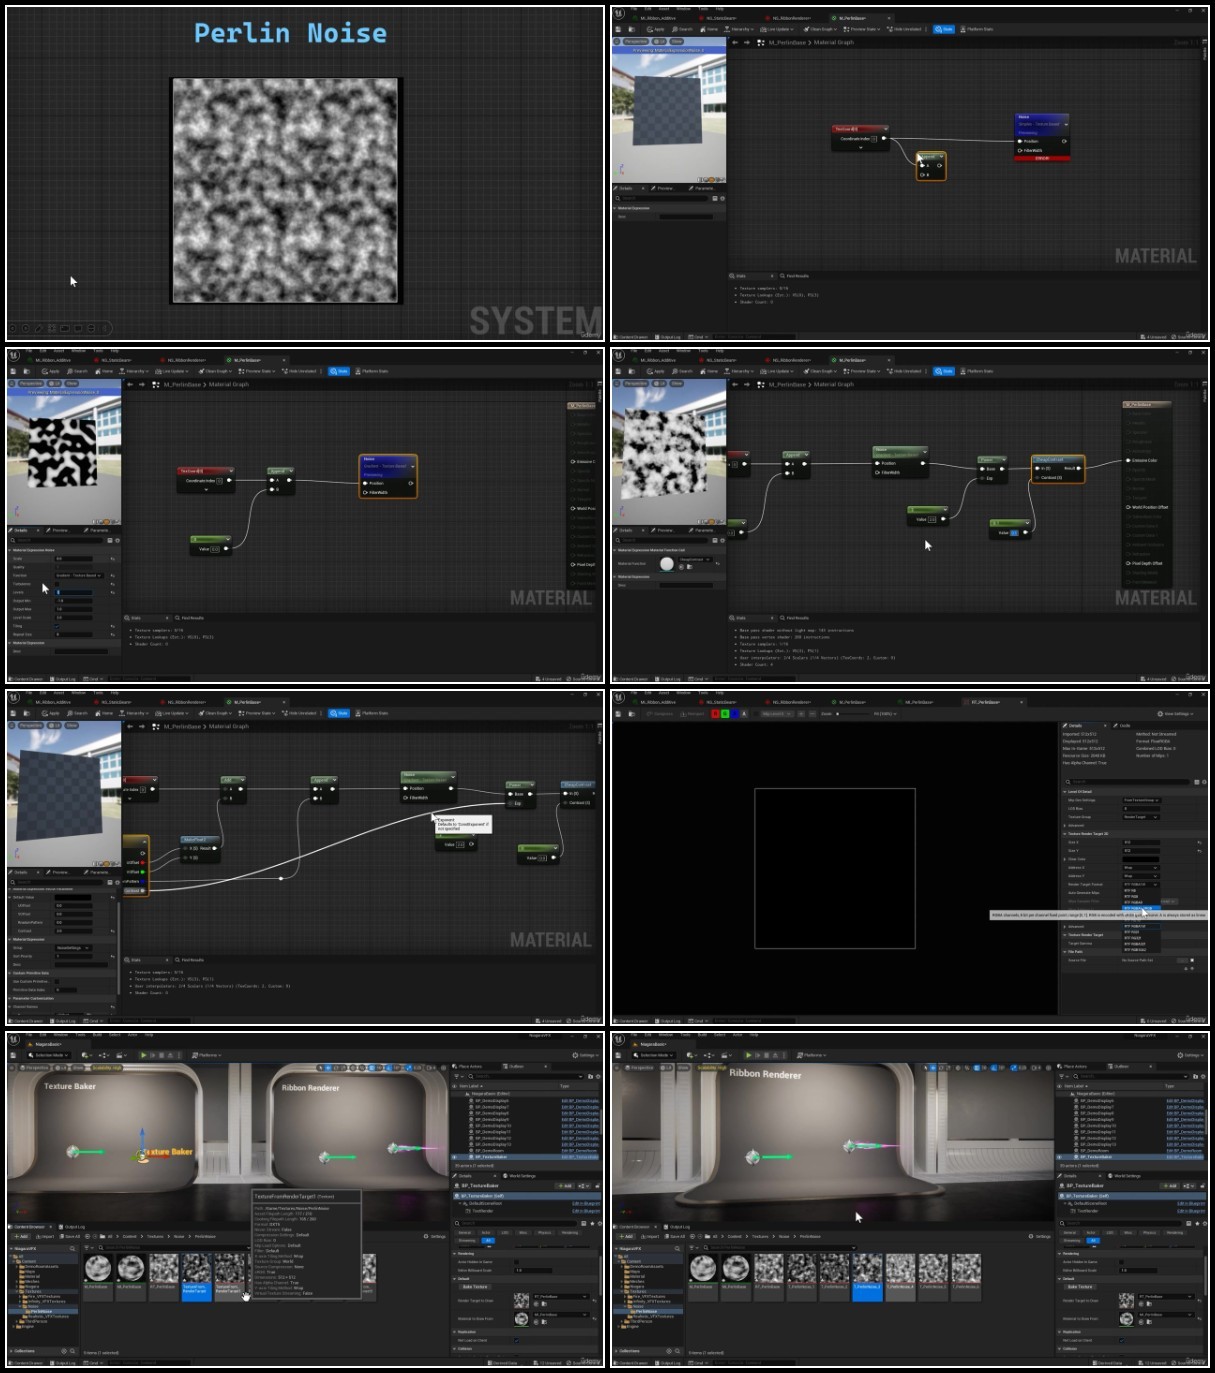Toggle Actor Hidden in Game checkbox in Texture Baker editor
Image resolution: width=1215 pixels, height=1373 pixels.
(x=515, y=1261)
